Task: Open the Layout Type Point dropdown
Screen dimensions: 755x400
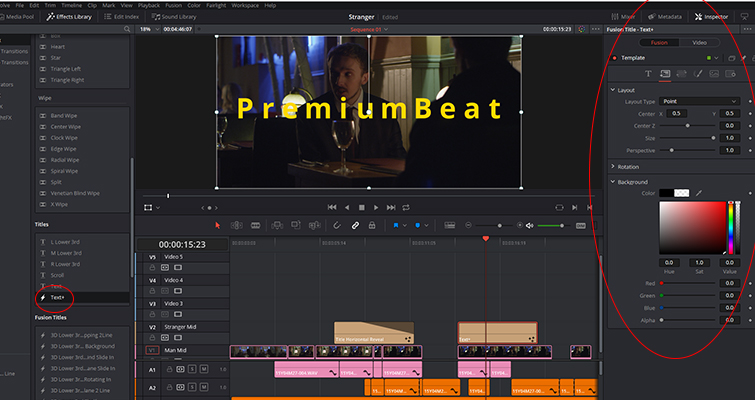Action: tap(699, 102)
